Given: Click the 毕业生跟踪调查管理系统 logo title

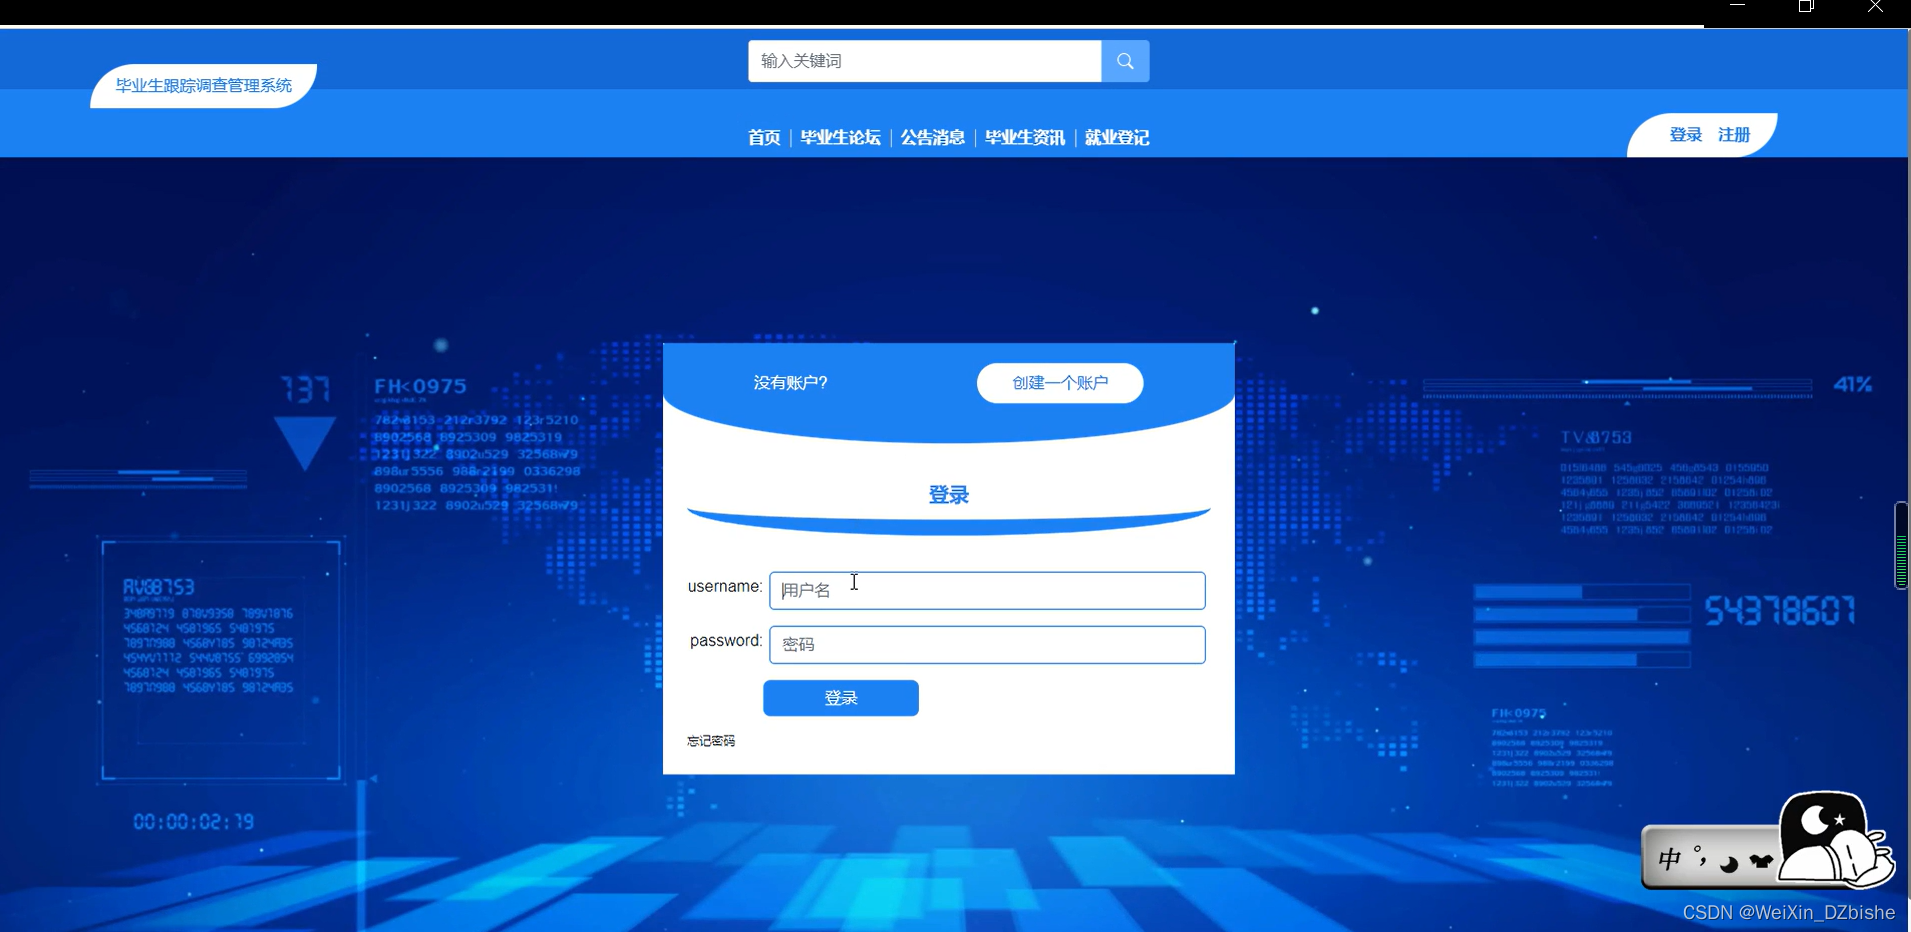Looking at the screenshot, I should (x=204, y=86).
